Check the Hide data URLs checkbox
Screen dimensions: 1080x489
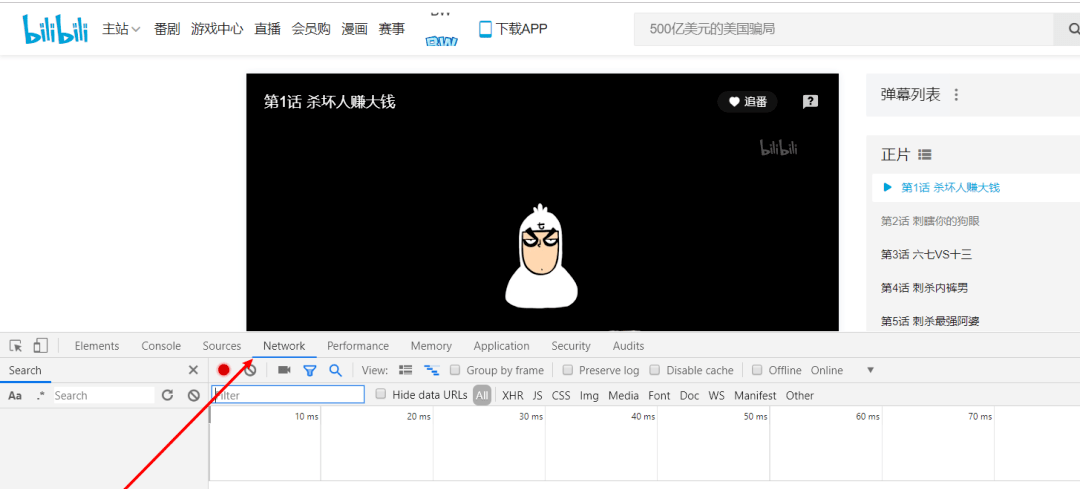click(x=380, y=395)
